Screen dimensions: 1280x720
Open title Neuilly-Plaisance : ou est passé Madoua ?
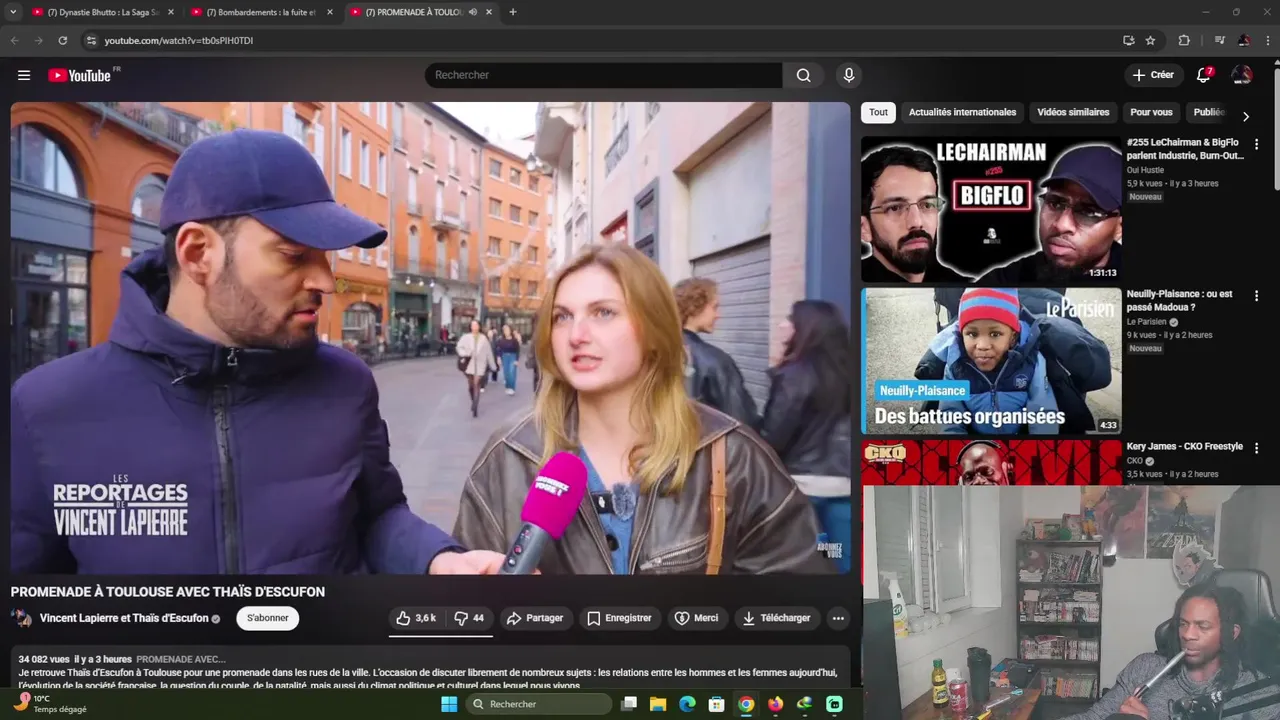coord(1180,300)
